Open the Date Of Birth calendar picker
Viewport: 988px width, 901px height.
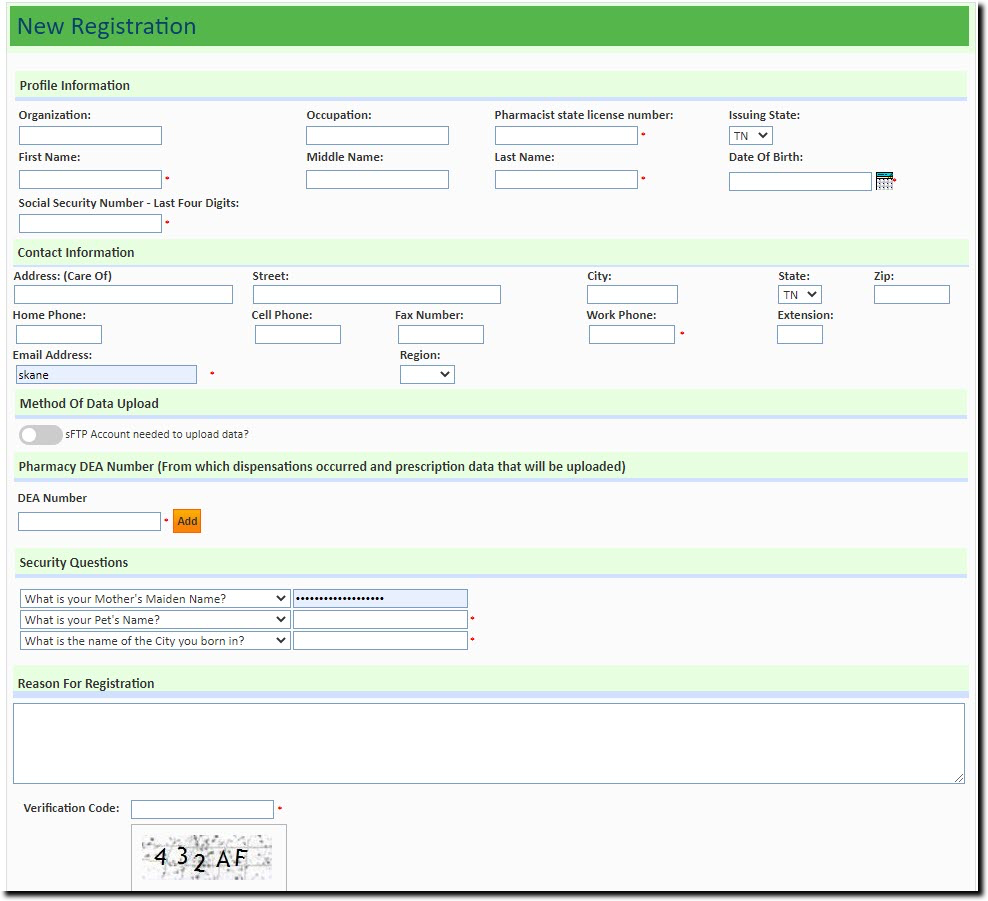(884, 180)
